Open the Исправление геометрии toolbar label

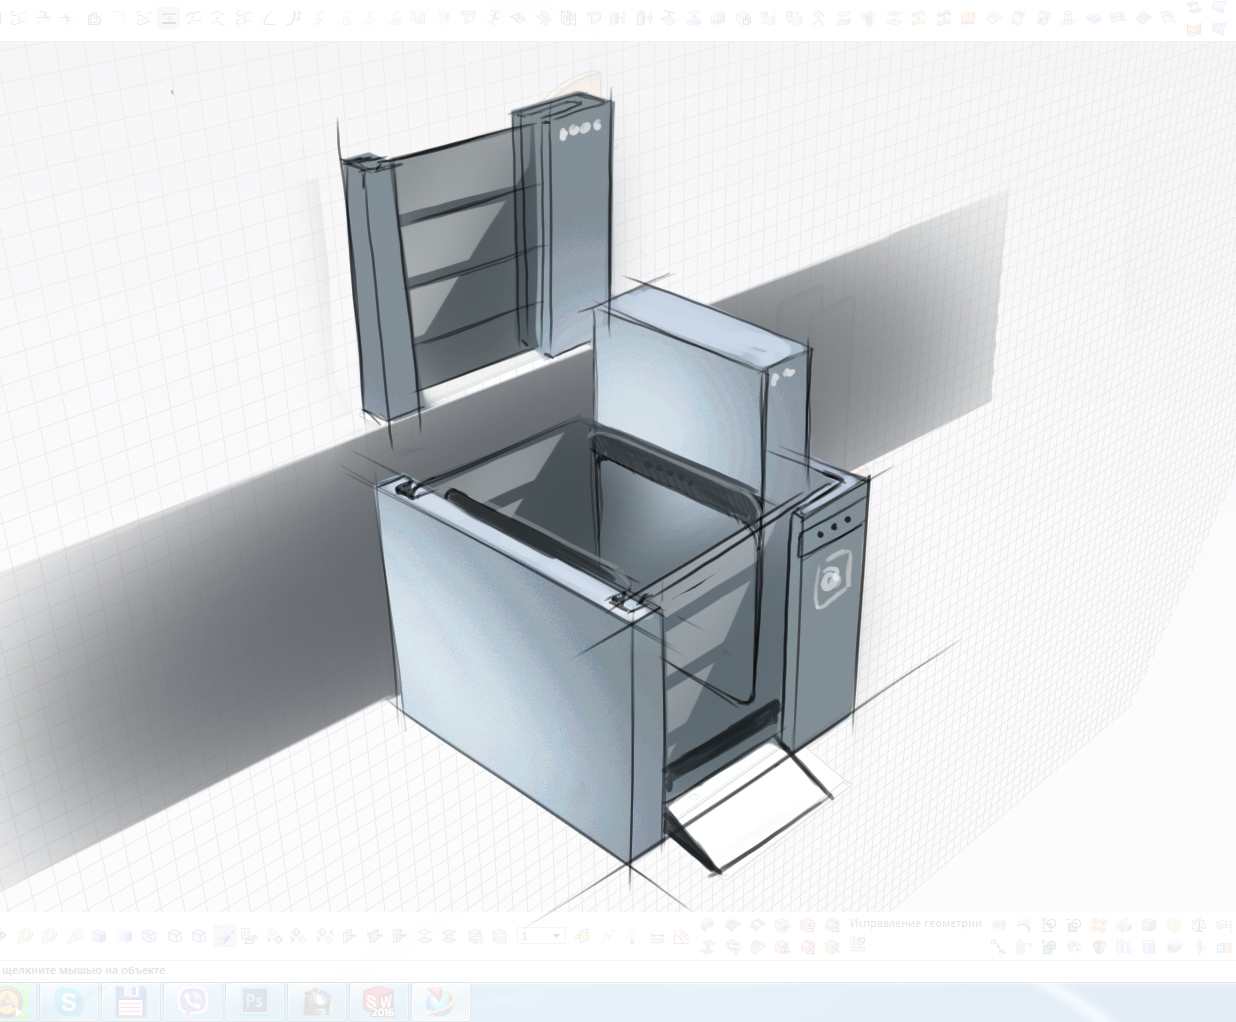point(915,923)
